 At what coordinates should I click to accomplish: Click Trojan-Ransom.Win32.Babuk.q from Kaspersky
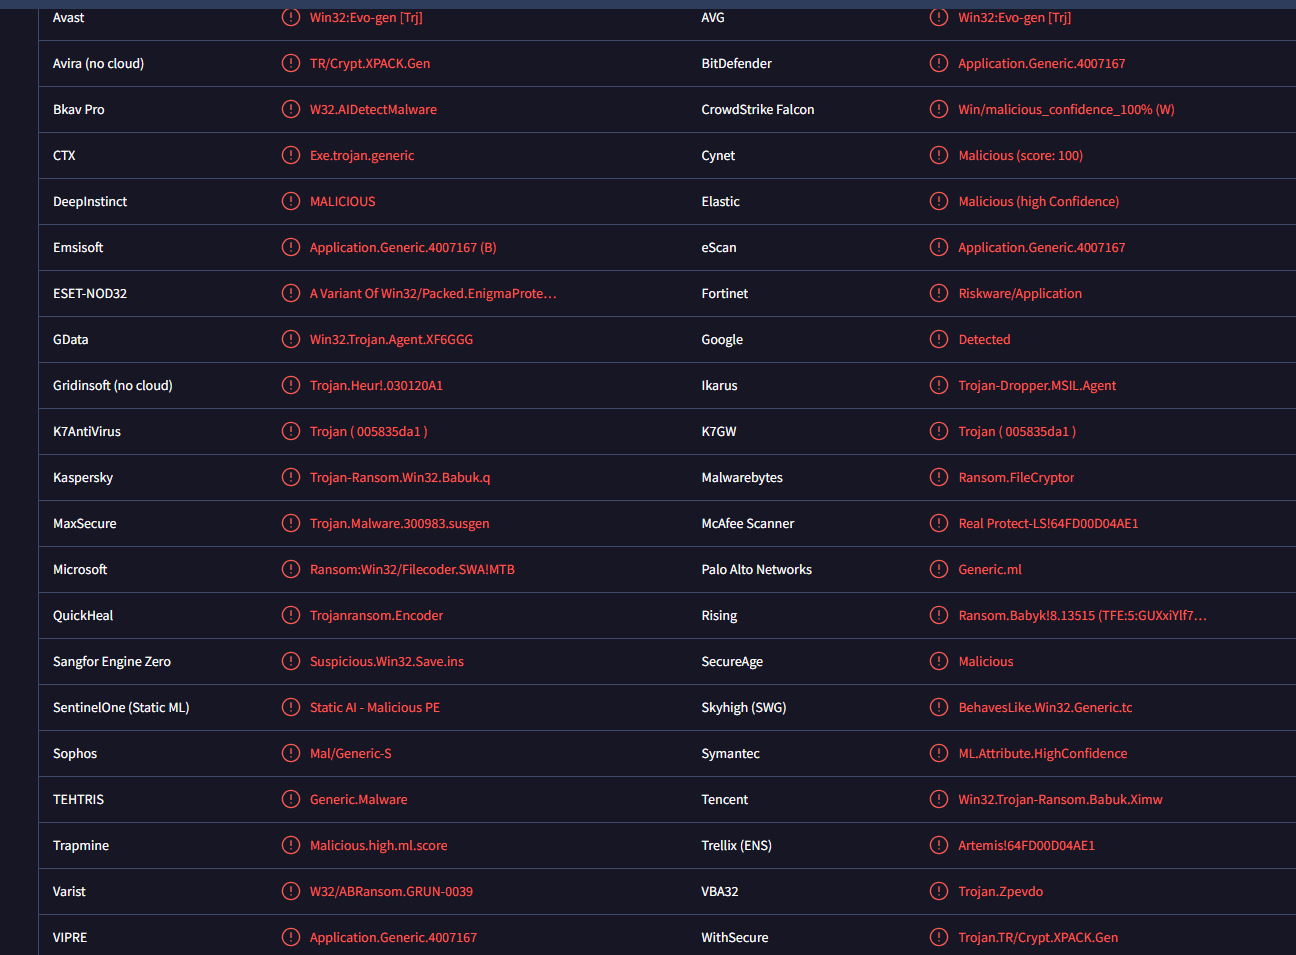click(400, 477)
